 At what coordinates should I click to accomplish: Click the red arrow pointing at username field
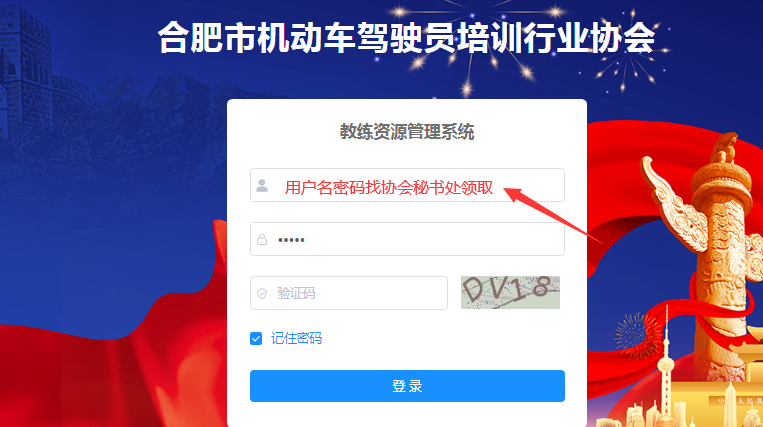[x=552, y=215]
